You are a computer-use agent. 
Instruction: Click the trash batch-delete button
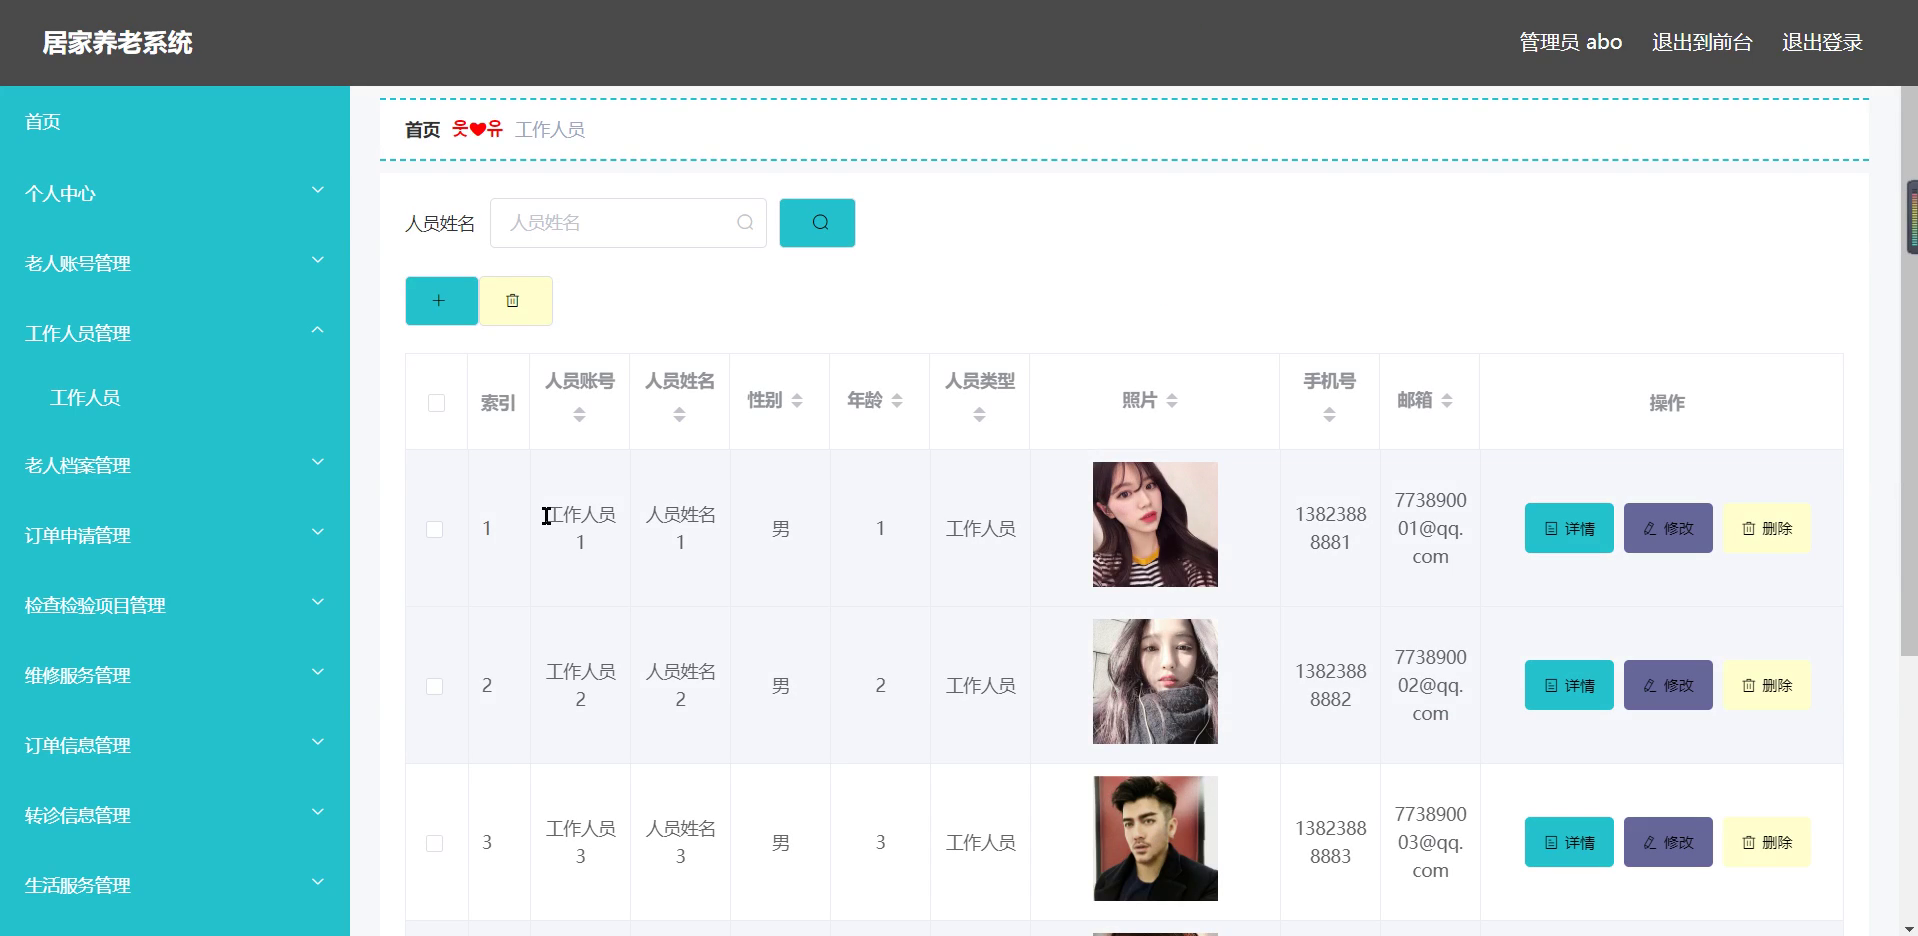point(515,301)
